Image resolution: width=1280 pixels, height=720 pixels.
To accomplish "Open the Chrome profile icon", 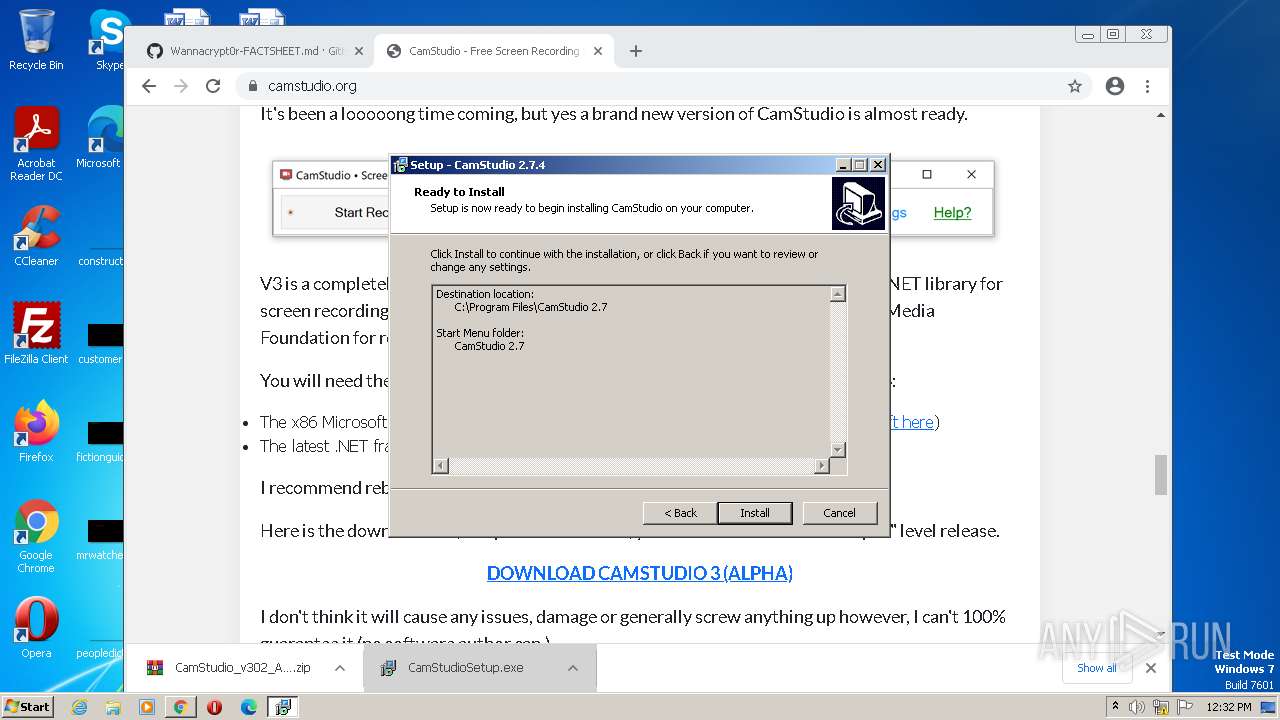I will (1115, 86).
